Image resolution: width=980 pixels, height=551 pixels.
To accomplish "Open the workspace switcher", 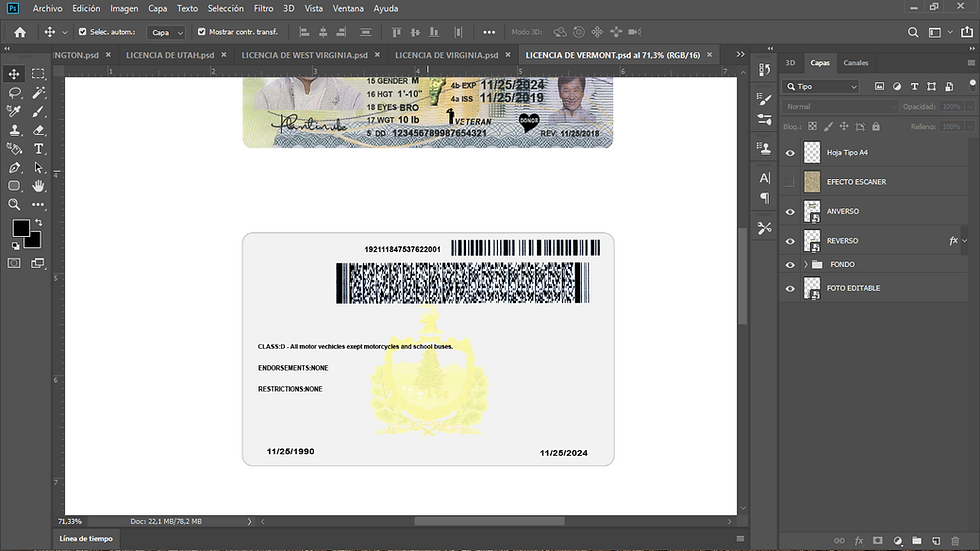I will coord(939,32).
